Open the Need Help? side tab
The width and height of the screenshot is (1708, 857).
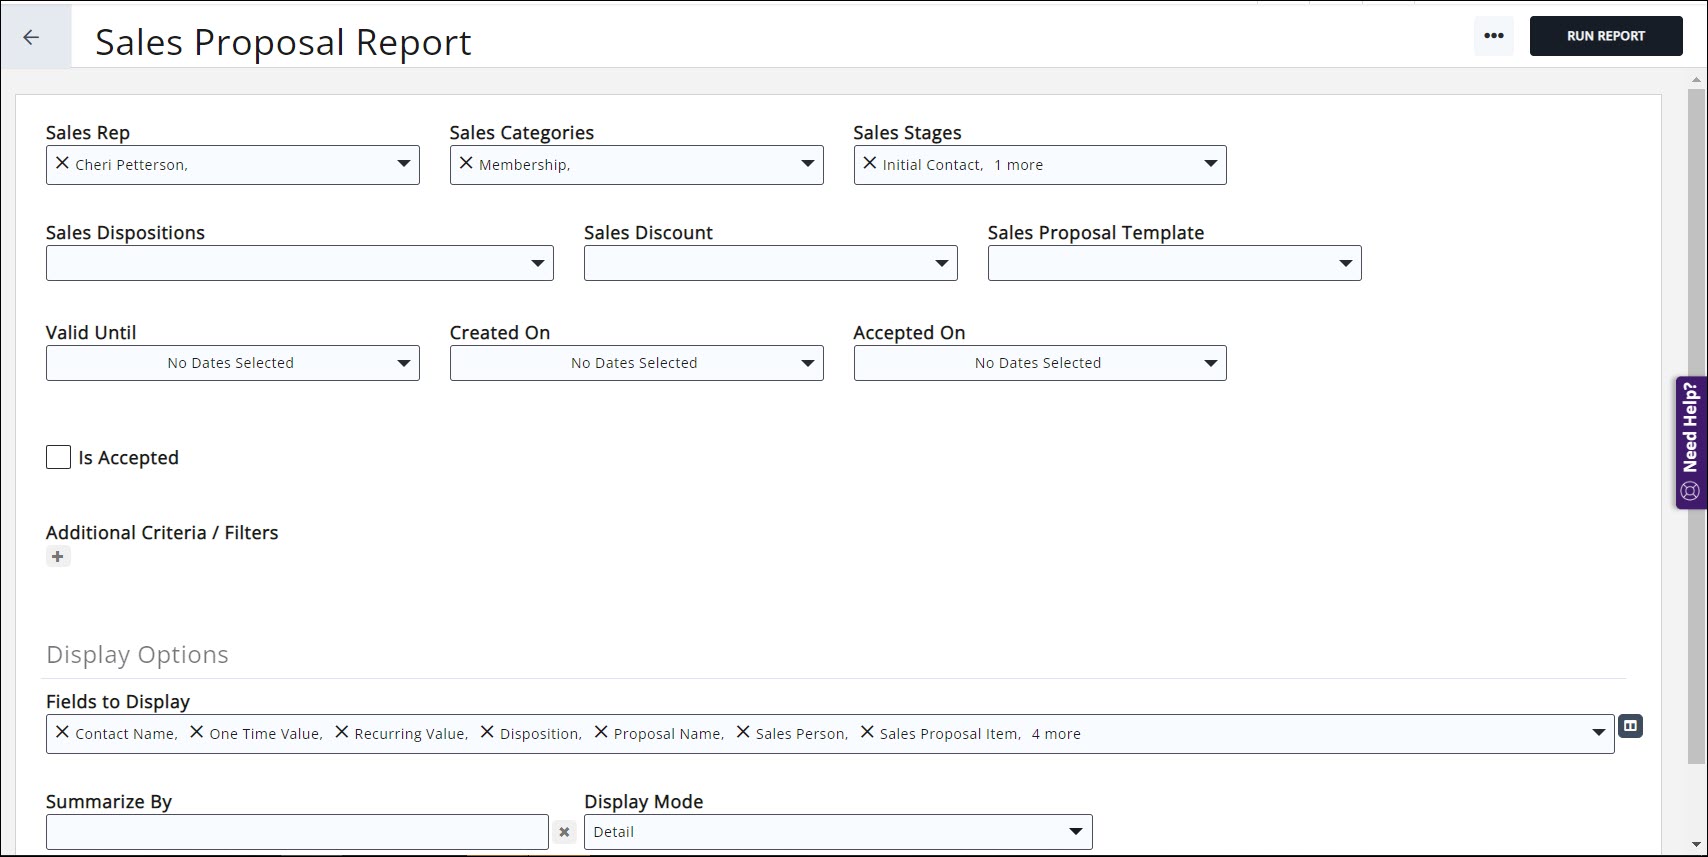1690,442
